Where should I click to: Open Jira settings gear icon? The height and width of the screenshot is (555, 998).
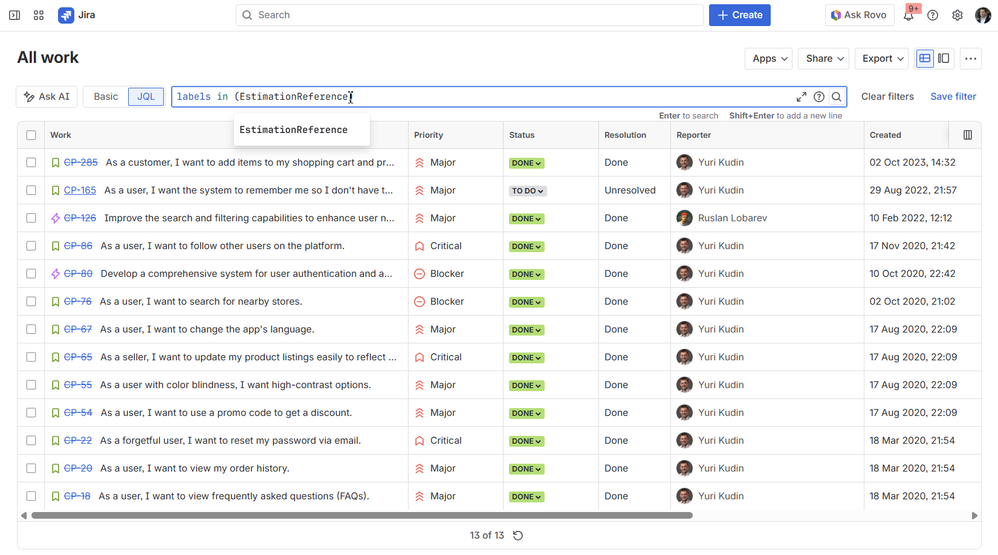(957, 15)
